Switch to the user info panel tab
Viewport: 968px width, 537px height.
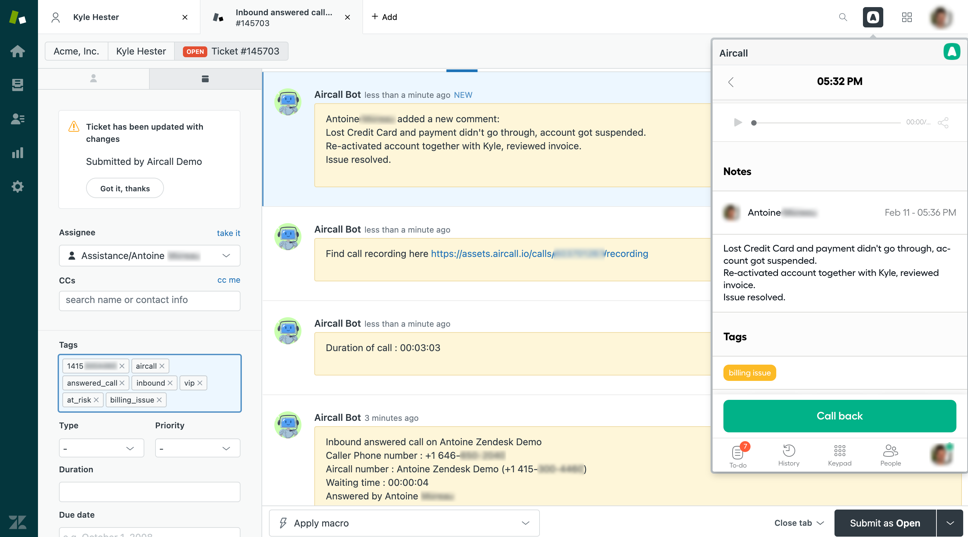tap(93, 79)
